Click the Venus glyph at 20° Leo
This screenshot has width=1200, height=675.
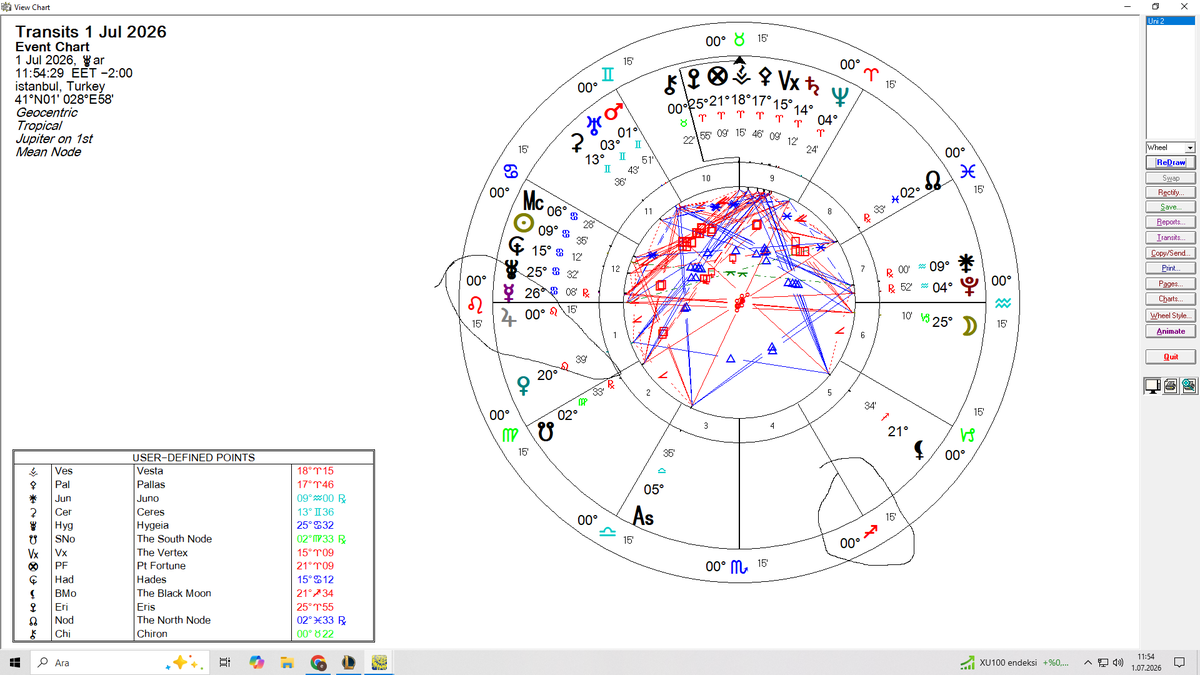522,383
